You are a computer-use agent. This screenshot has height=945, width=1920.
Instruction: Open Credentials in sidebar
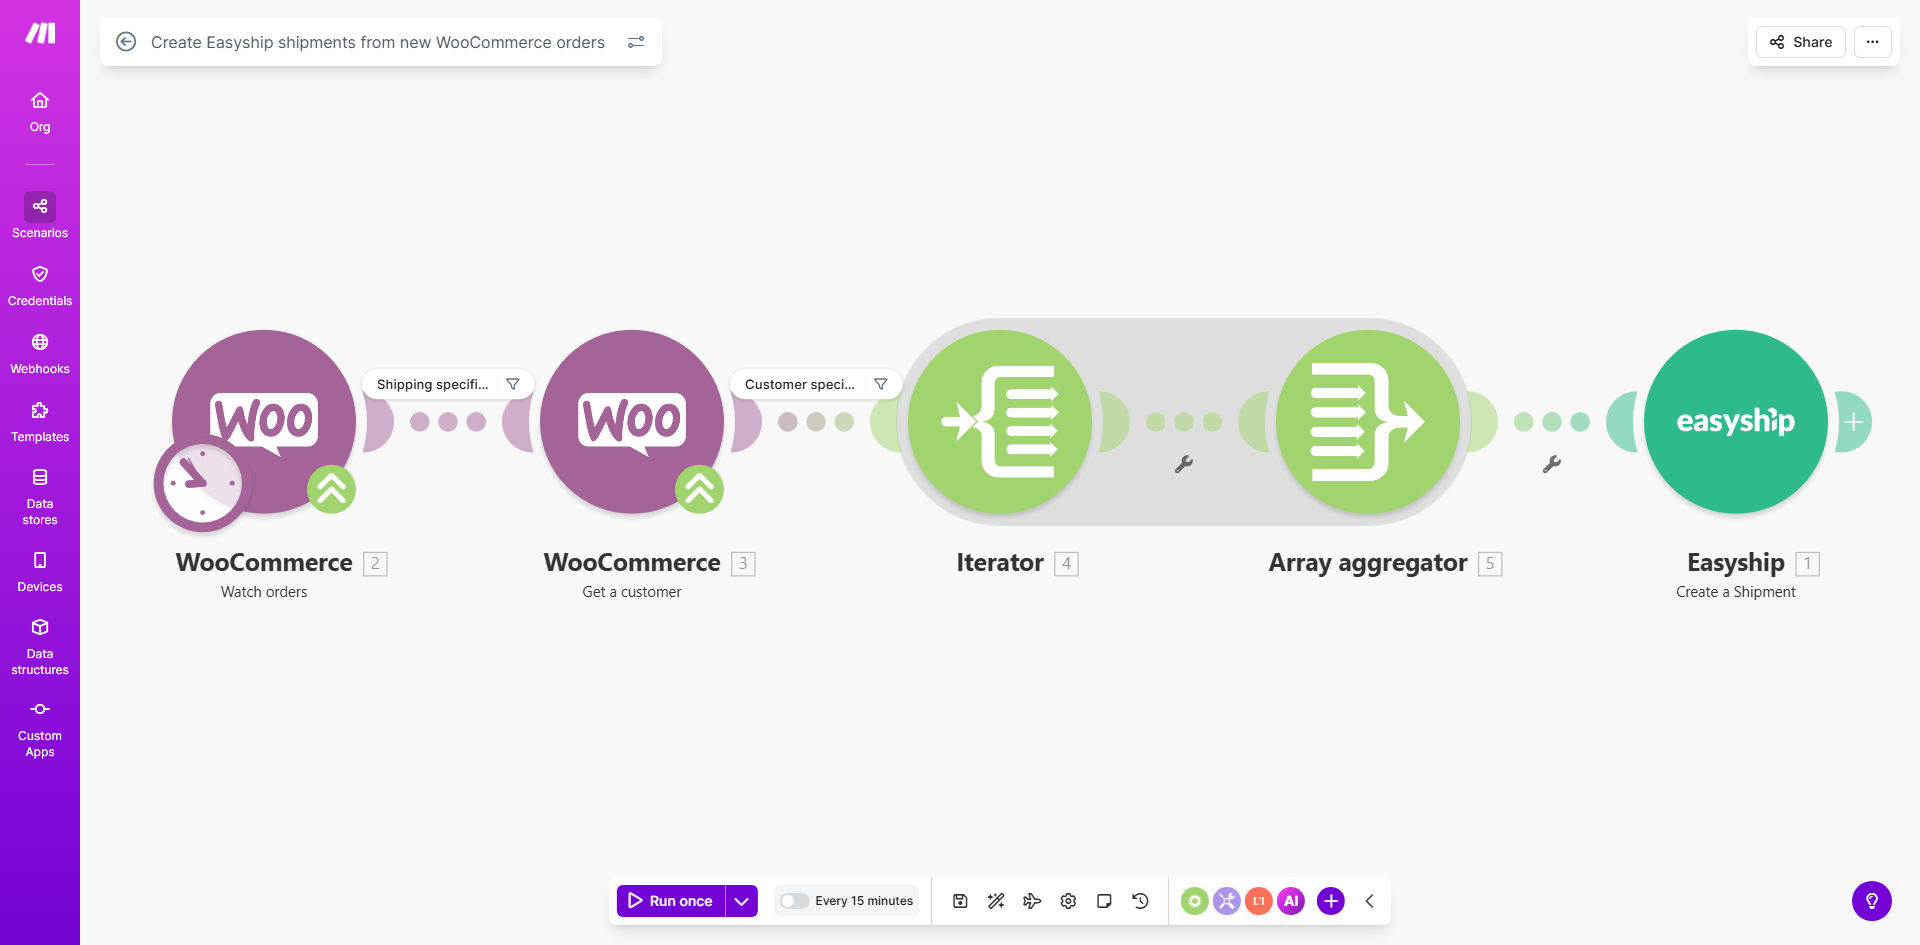tap(40, 286)
